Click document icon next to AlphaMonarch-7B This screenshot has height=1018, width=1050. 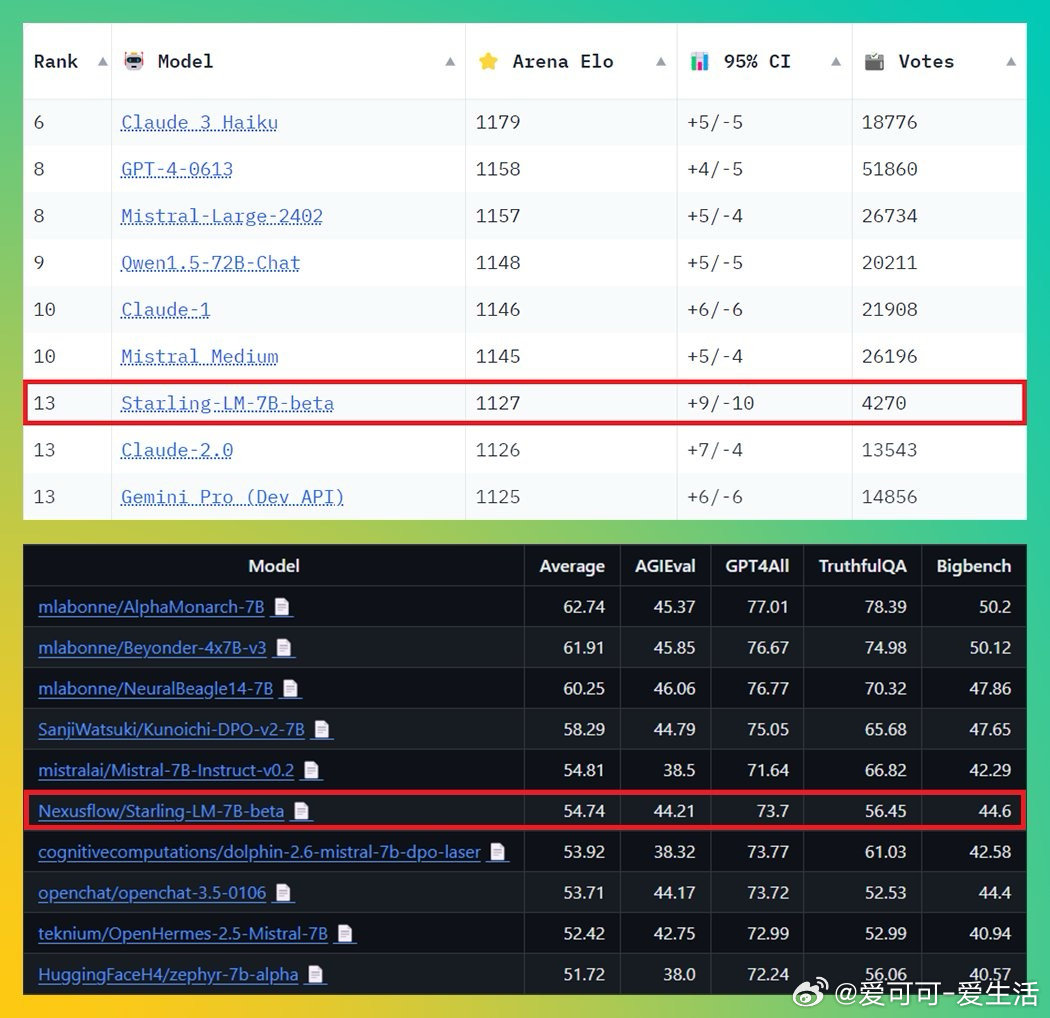coord(282,607)
